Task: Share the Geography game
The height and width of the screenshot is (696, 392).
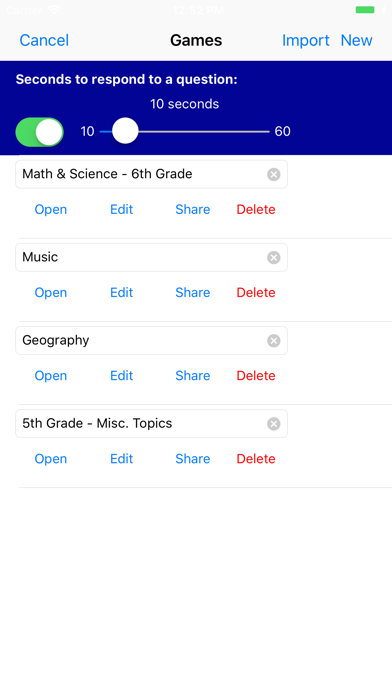Action: (192, 376)
